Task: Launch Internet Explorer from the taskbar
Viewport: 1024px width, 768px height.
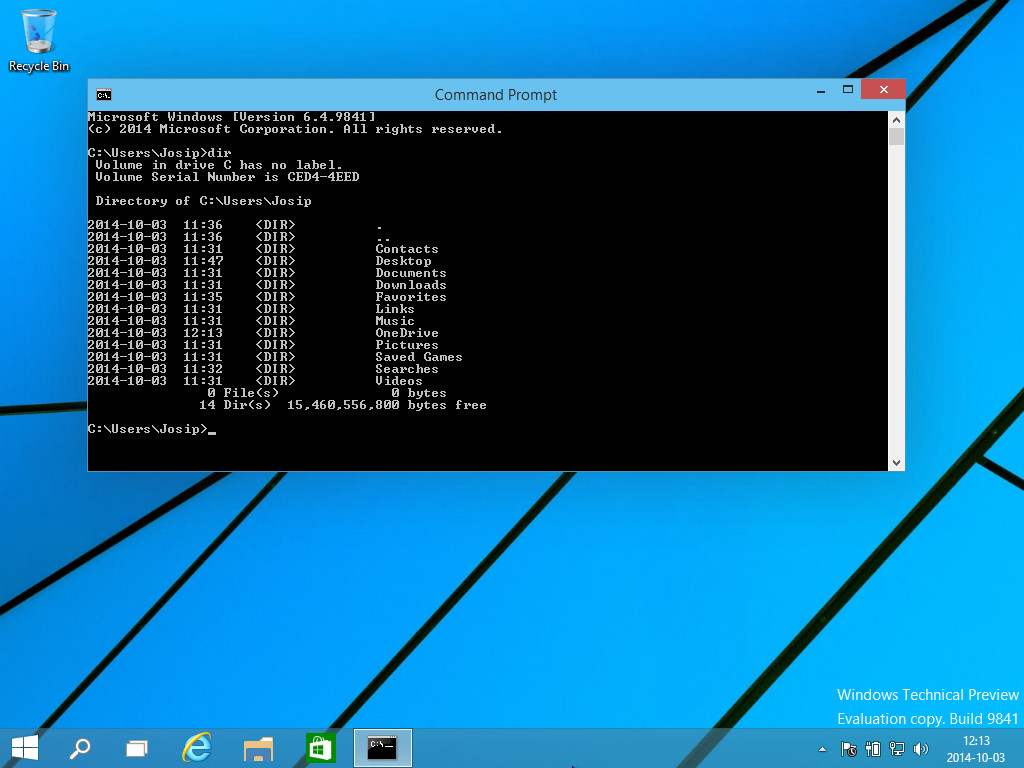Action: [x=197, y=747]
